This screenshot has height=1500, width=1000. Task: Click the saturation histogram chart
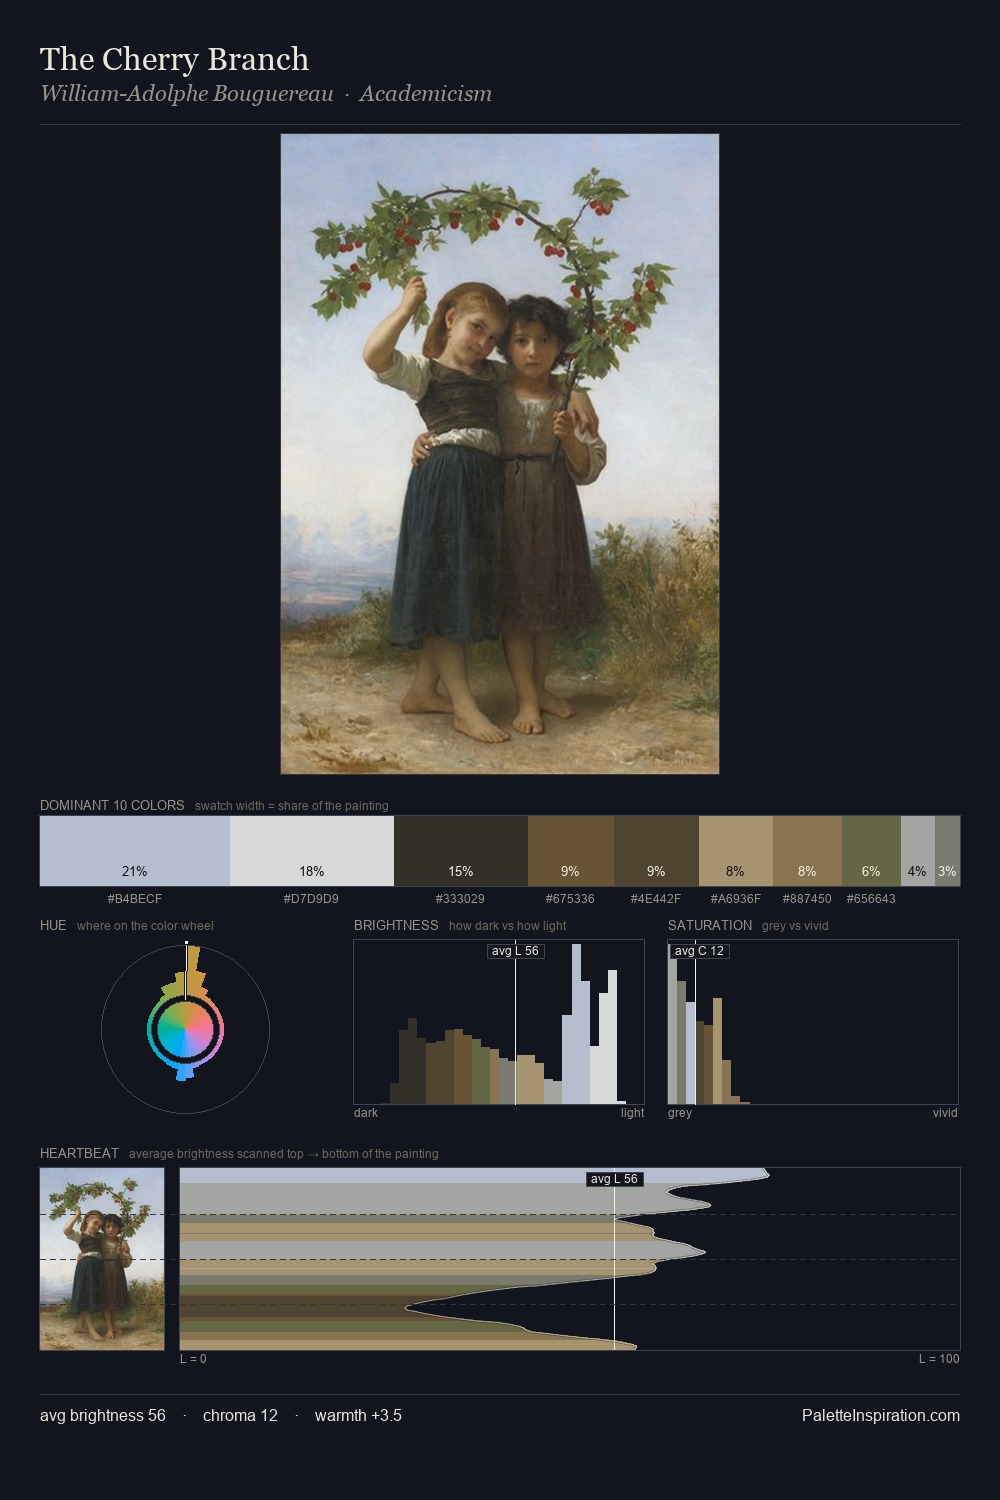tap(813, 1022)
